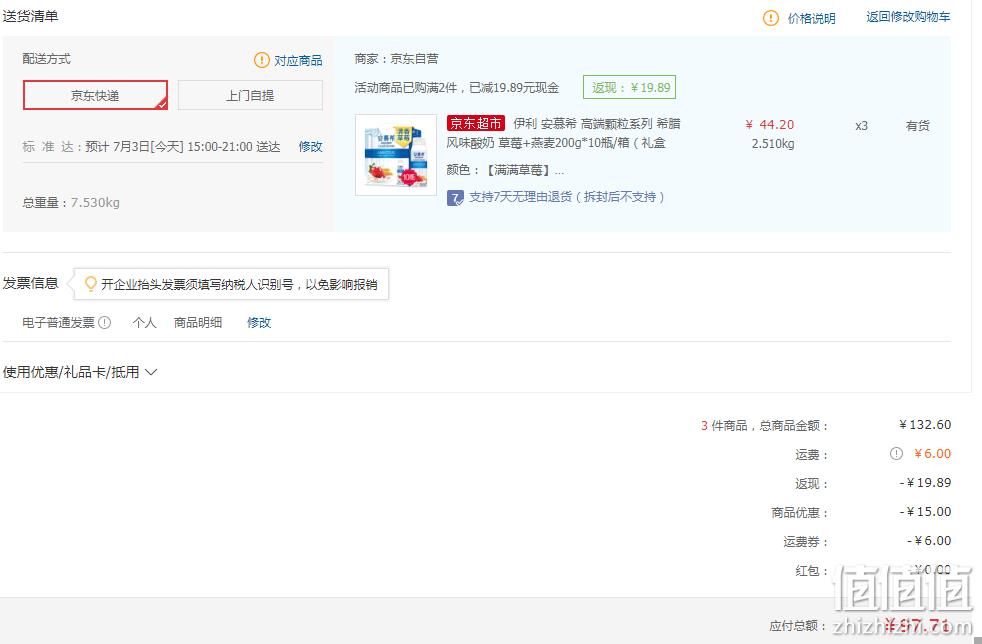Click the 返现 row amount -¥19.89
Viewport: 982px width, 644px height.
(926, 483)
